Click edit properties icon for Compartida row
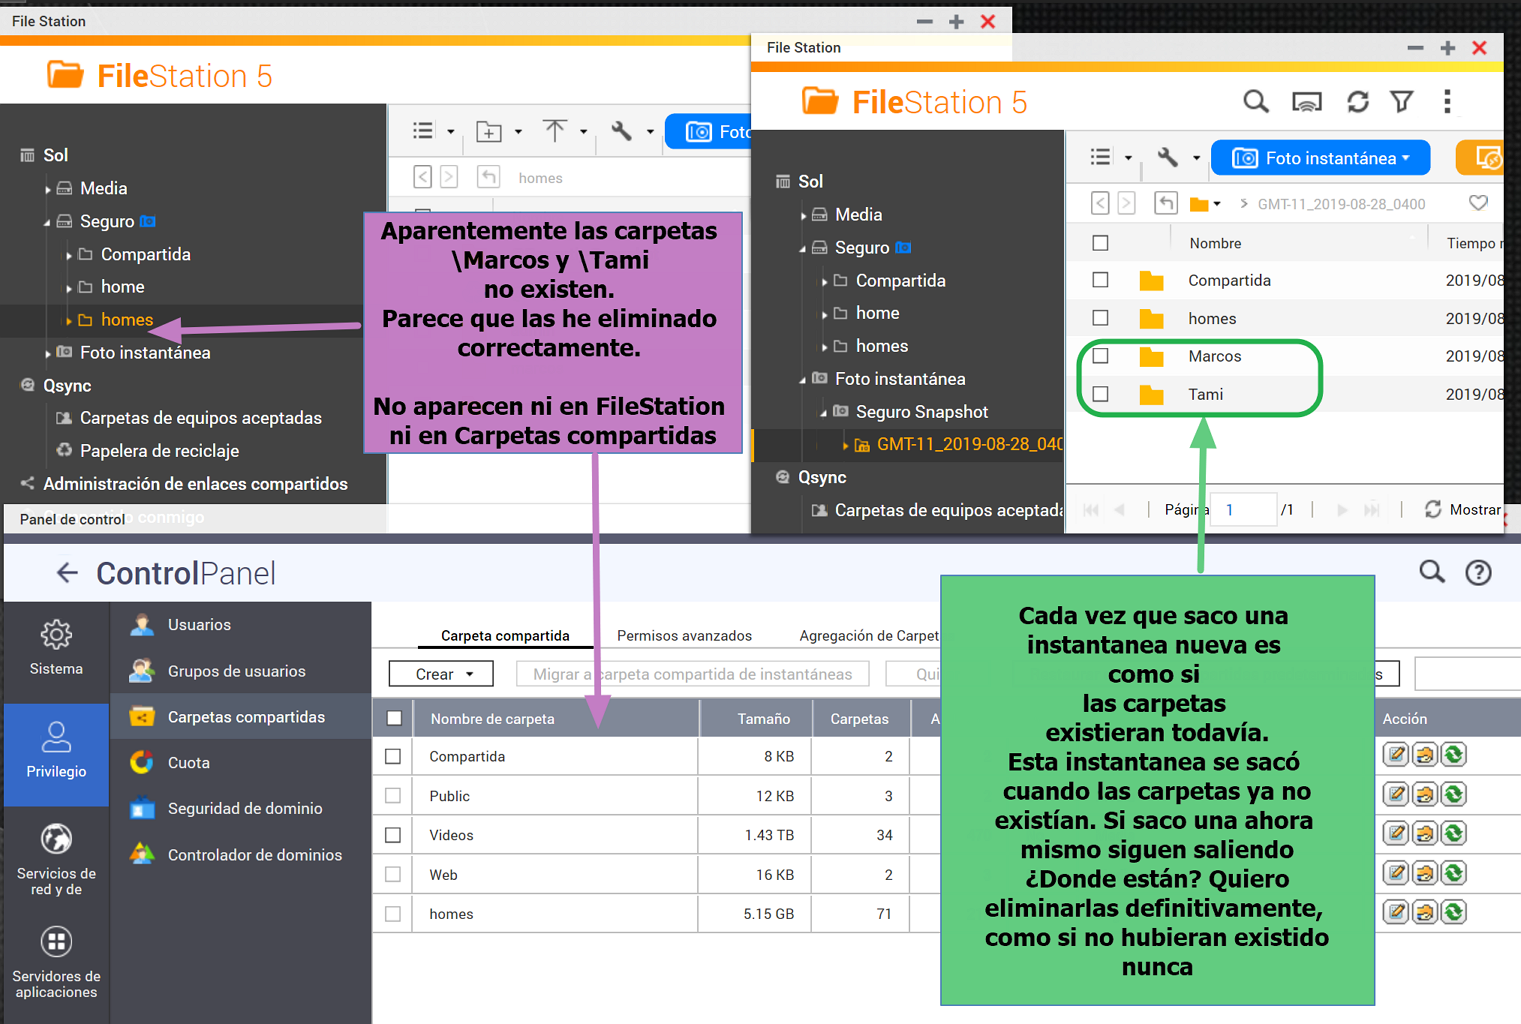This screenshot has height=1024, width=1521. click(x=1396, y=755)
